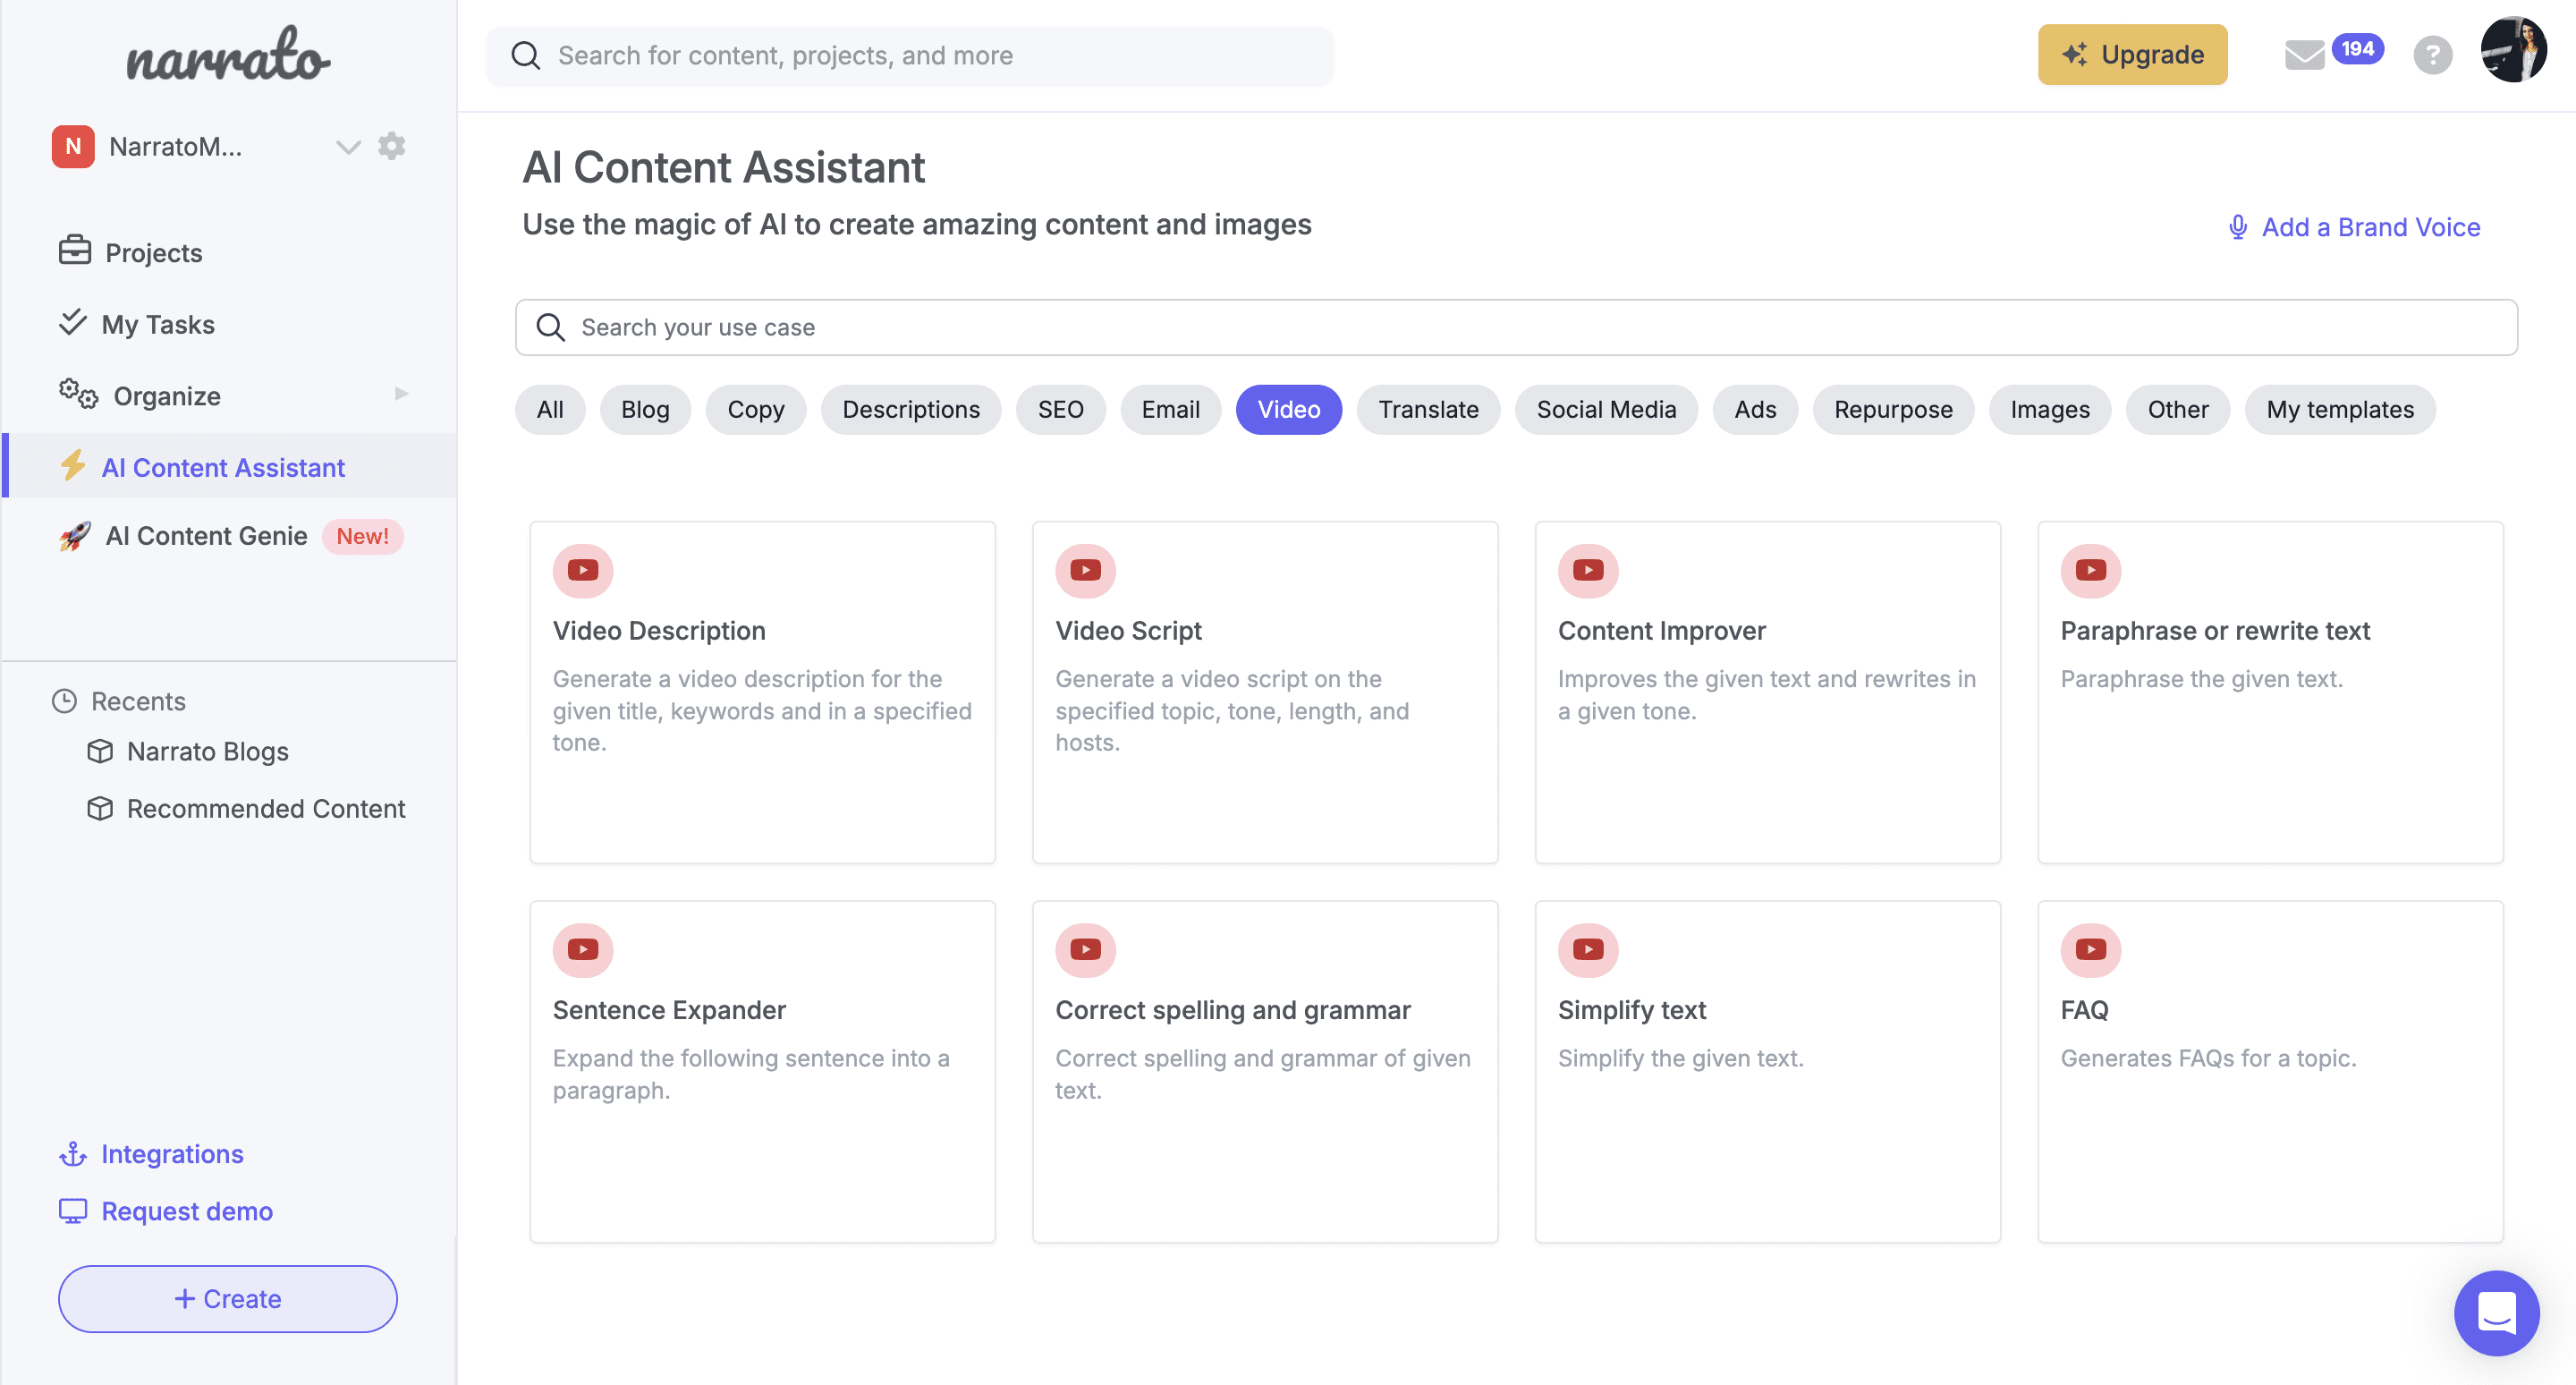Click the microphone icon near Brand Voice

point(2238,227)
